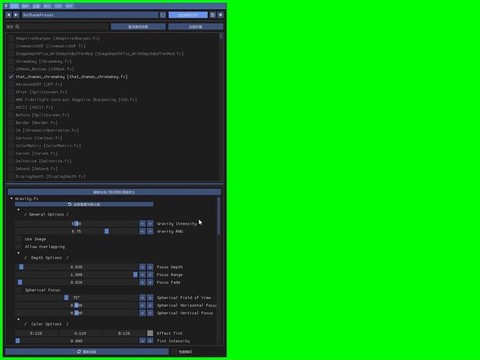Add a new preset with plus icon

point(220,15)
